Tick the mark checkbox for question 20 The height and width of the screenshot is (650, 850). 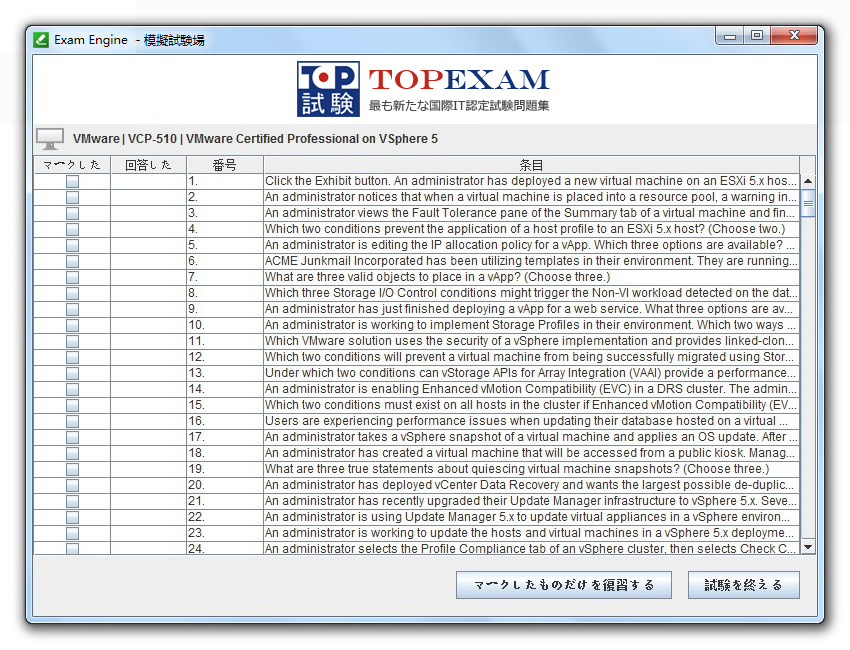pos(72,485)
